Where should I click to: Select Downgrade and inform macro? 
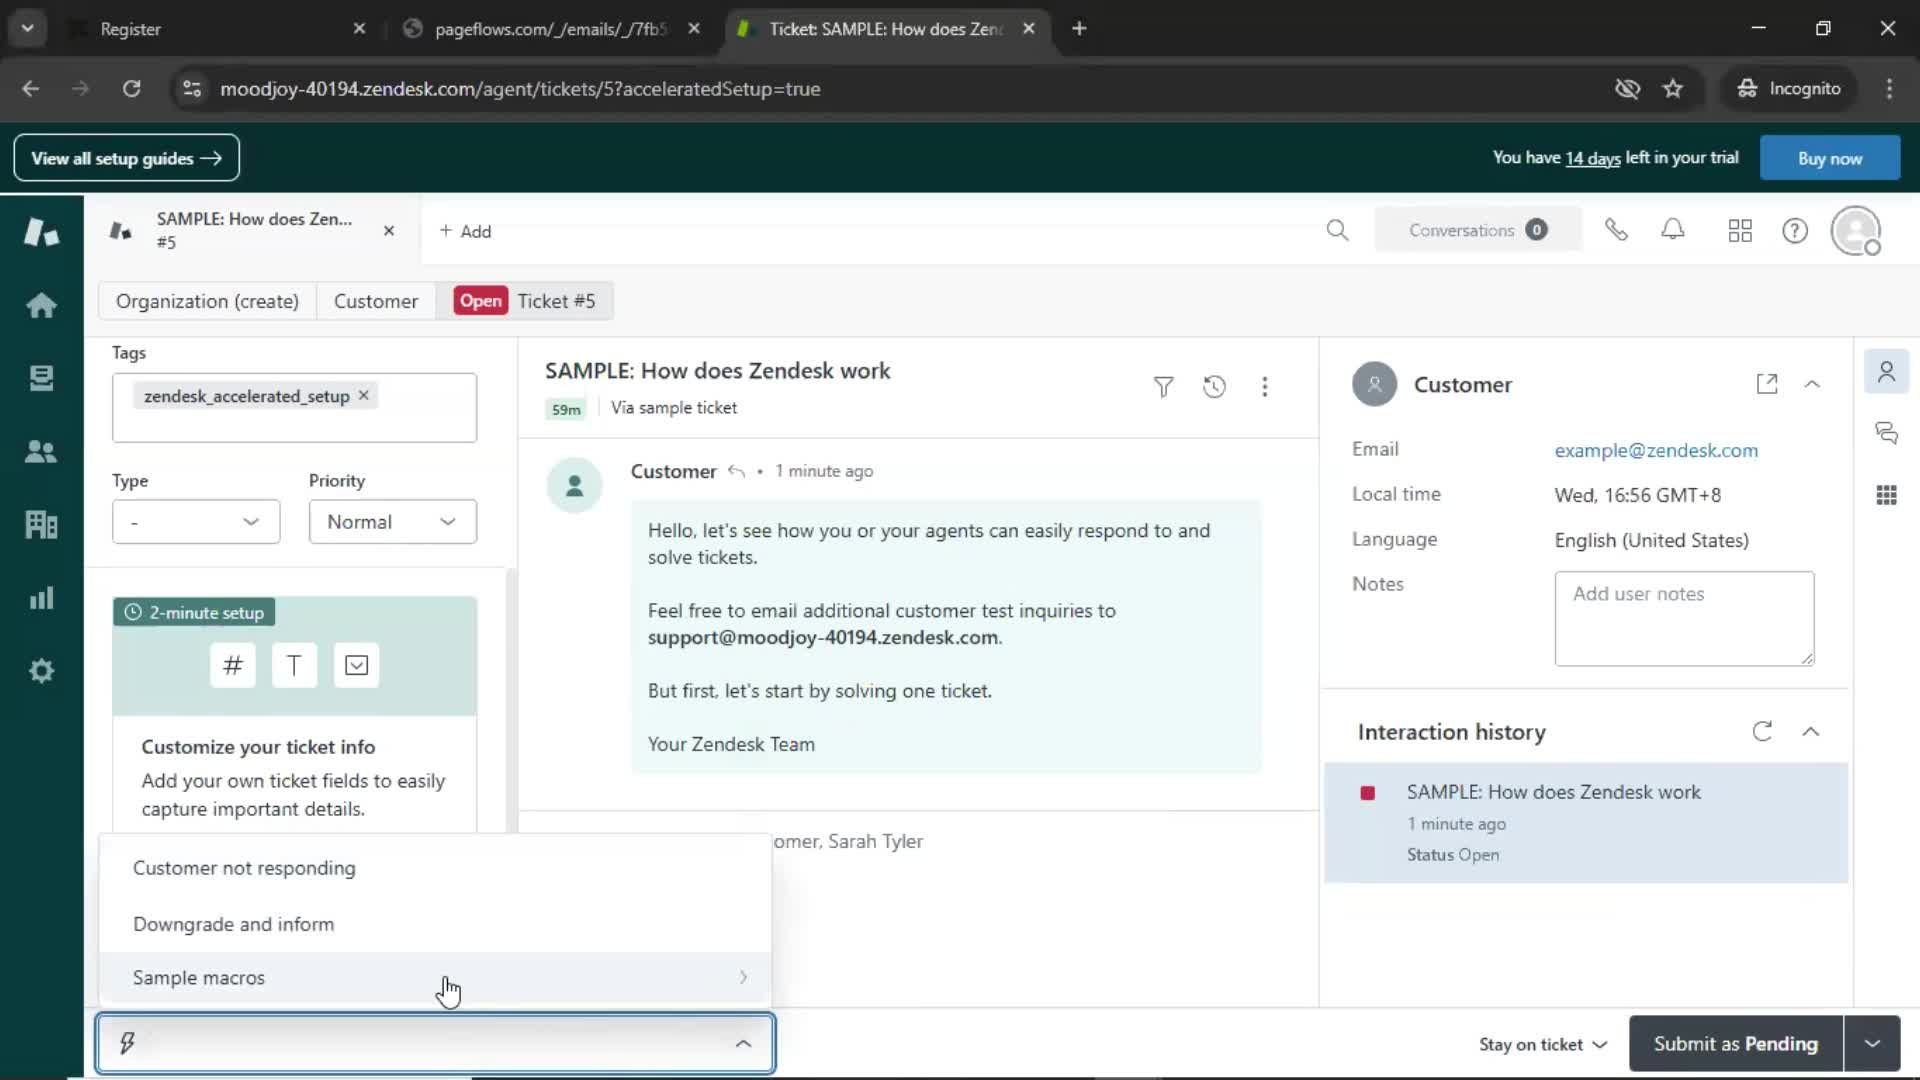435,924
